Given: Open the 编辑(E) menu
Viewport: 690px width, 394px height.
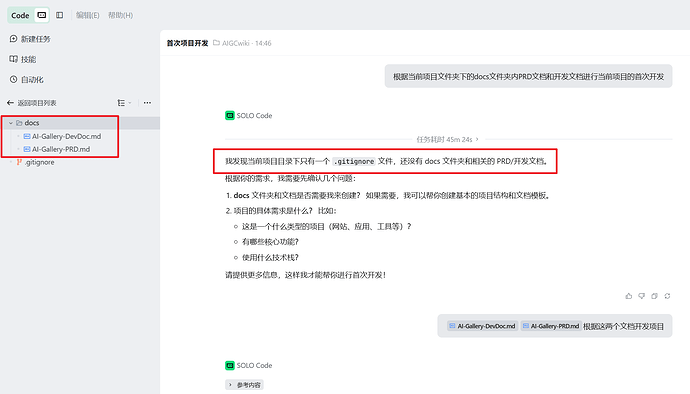Looking at the screenshot, I should coord(88,15).
